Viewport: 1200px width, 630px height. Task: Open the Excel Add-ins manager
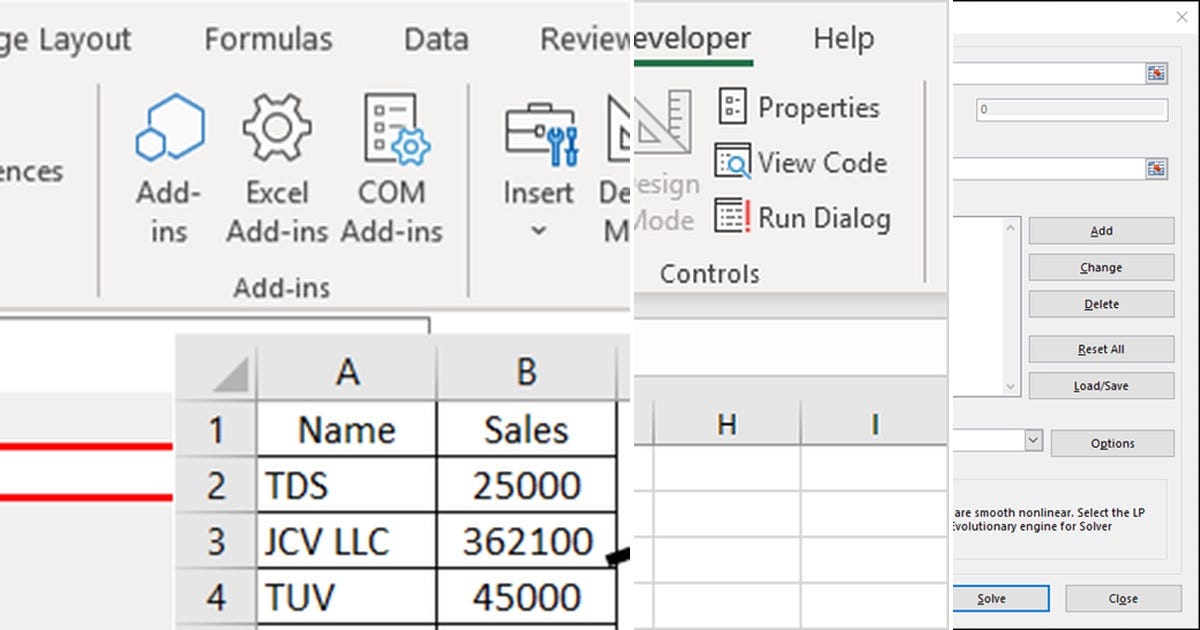click(x=277, y=160)
